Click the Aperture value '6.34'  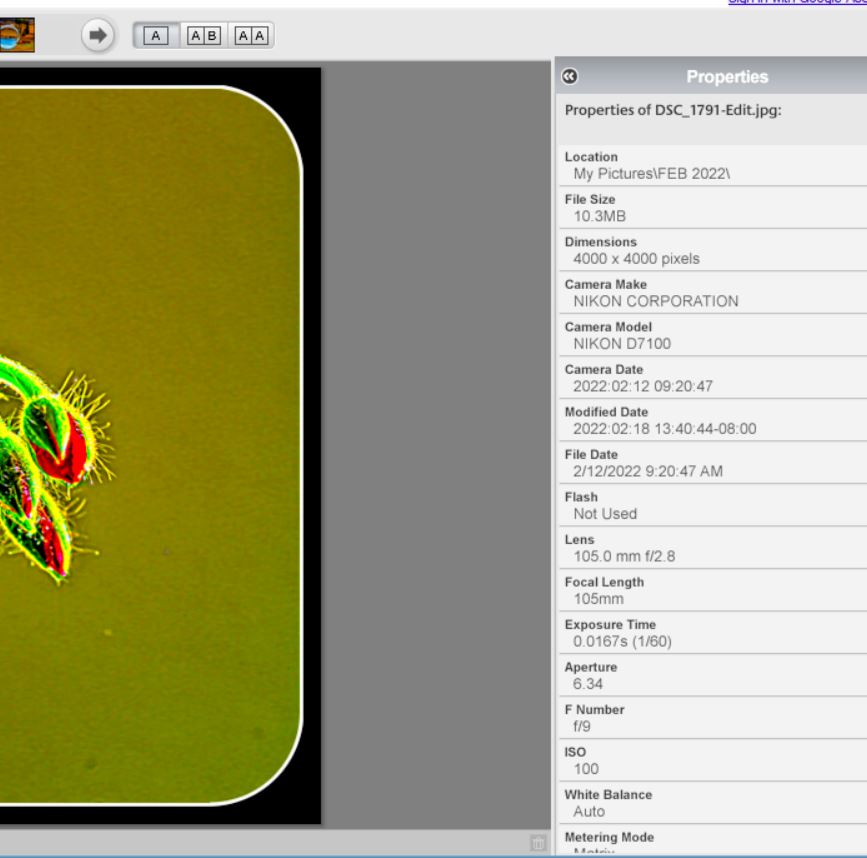[588, 684]
